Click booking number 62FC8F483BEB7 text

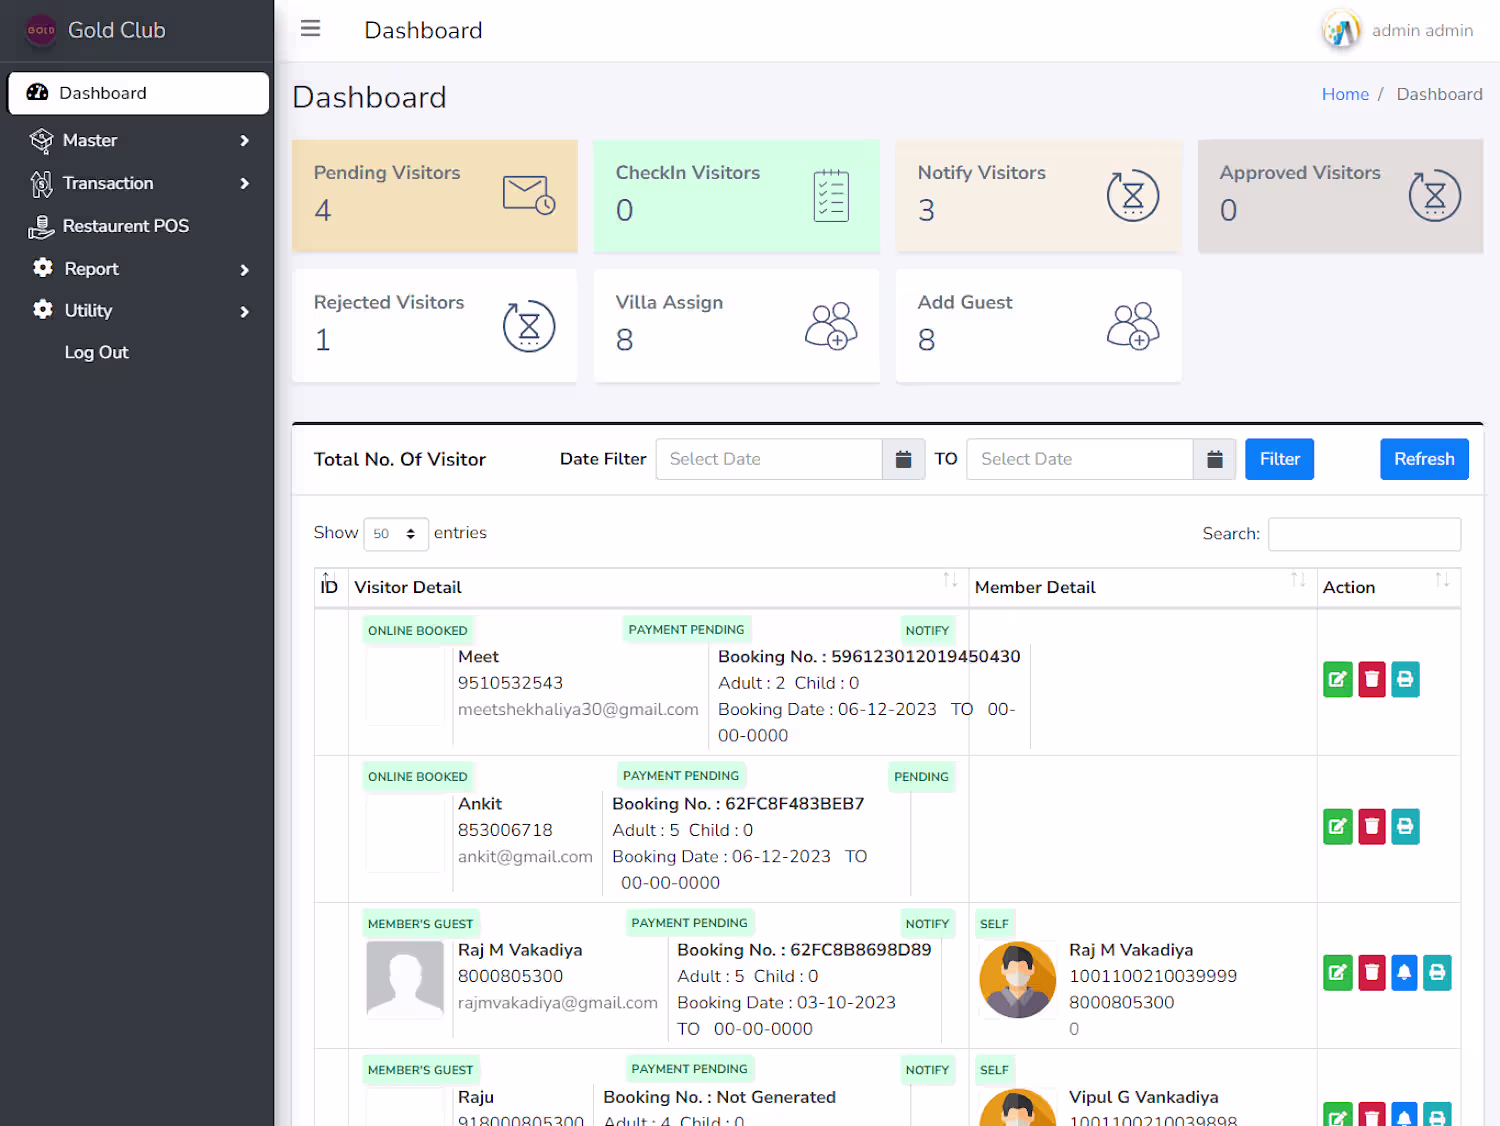[x=795, y=804]
